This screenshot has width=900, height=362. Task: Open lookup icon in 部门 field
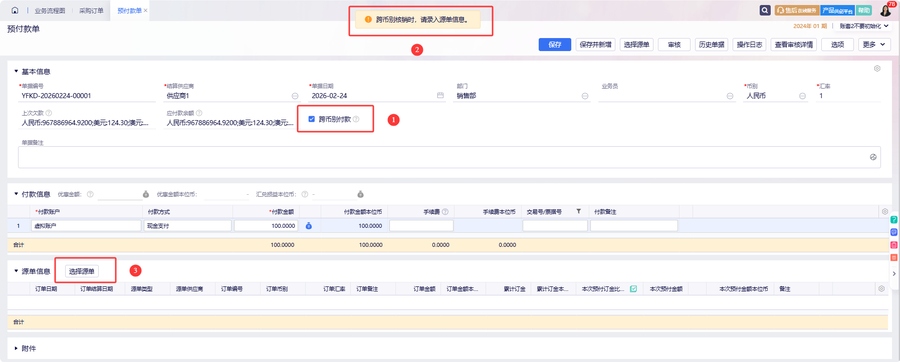[585, 96]
